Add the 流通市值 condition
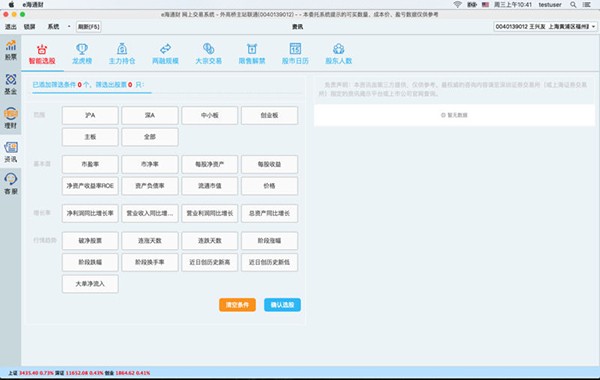The image size is (600, 380). pos(209,186)
